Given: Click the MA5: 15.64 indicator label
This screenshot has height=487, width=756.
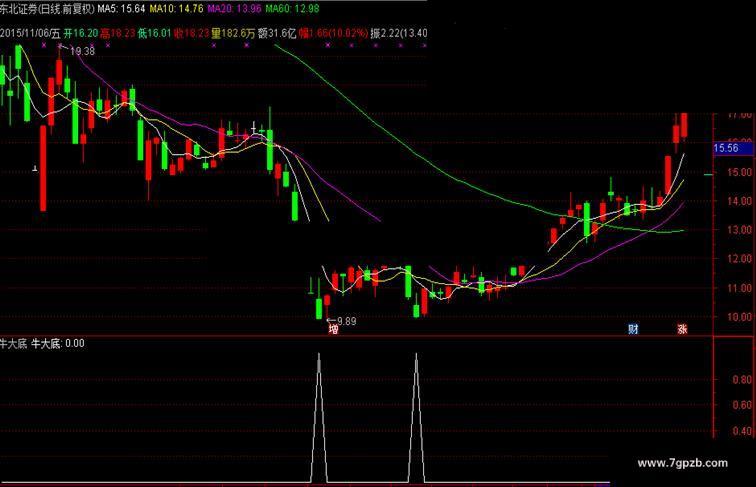Looking at the screenshot, I should tap(121, 8).
